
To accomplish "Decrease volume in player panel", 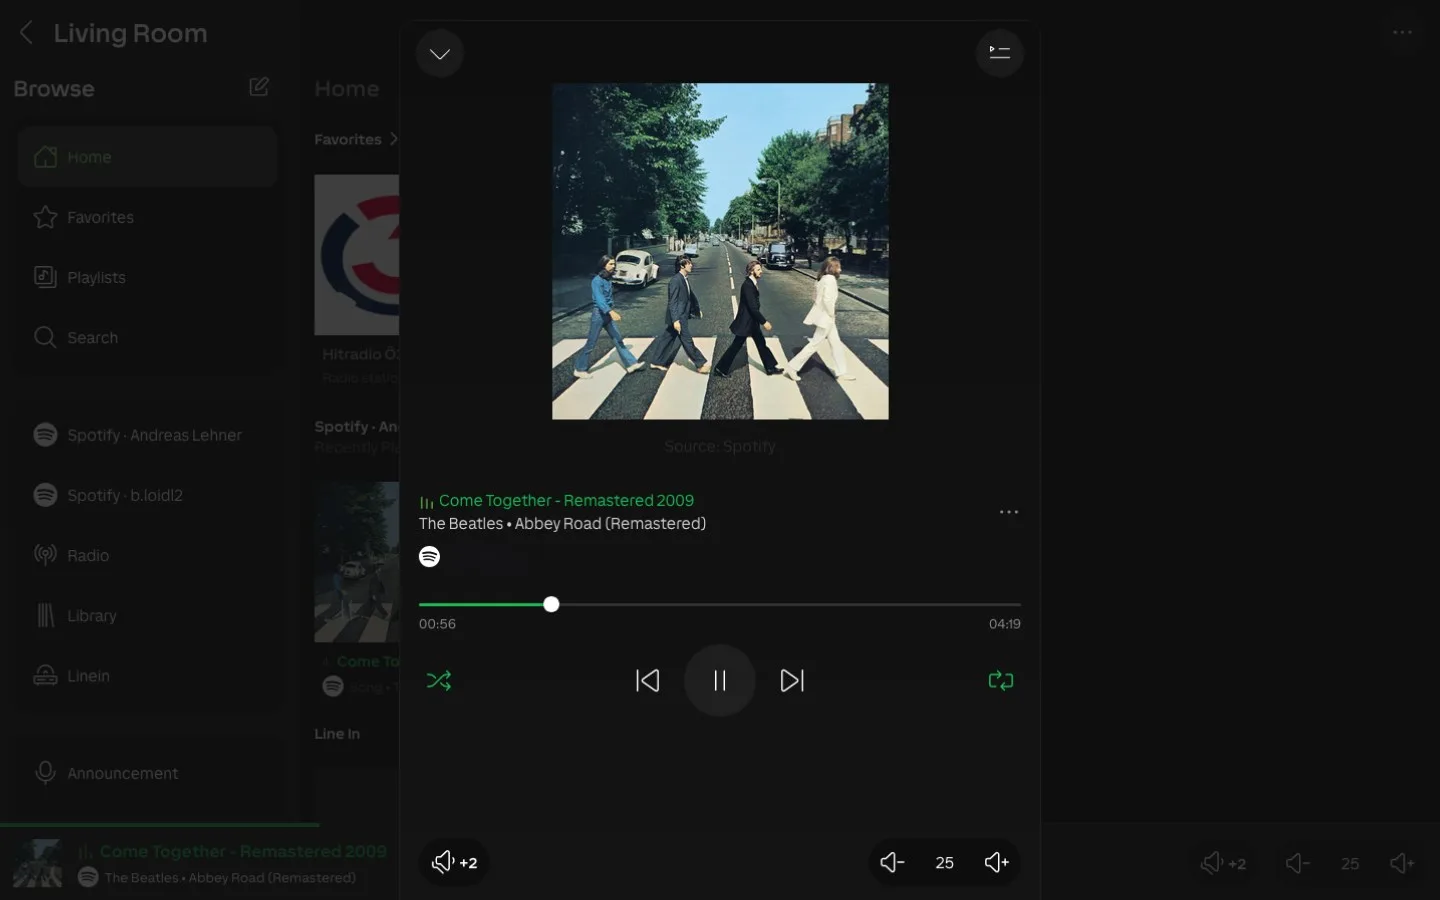I will tap(892, 862).
